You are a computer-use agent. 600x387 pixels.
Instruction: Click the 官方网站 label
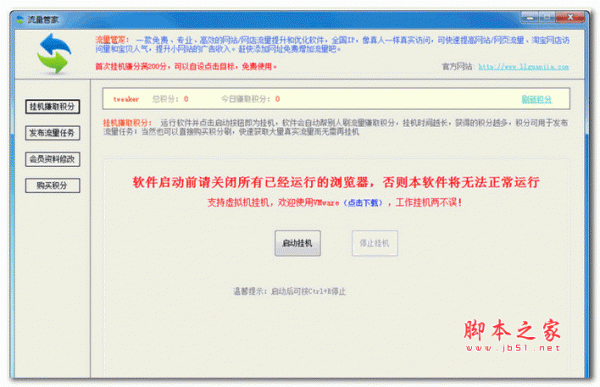457,67
